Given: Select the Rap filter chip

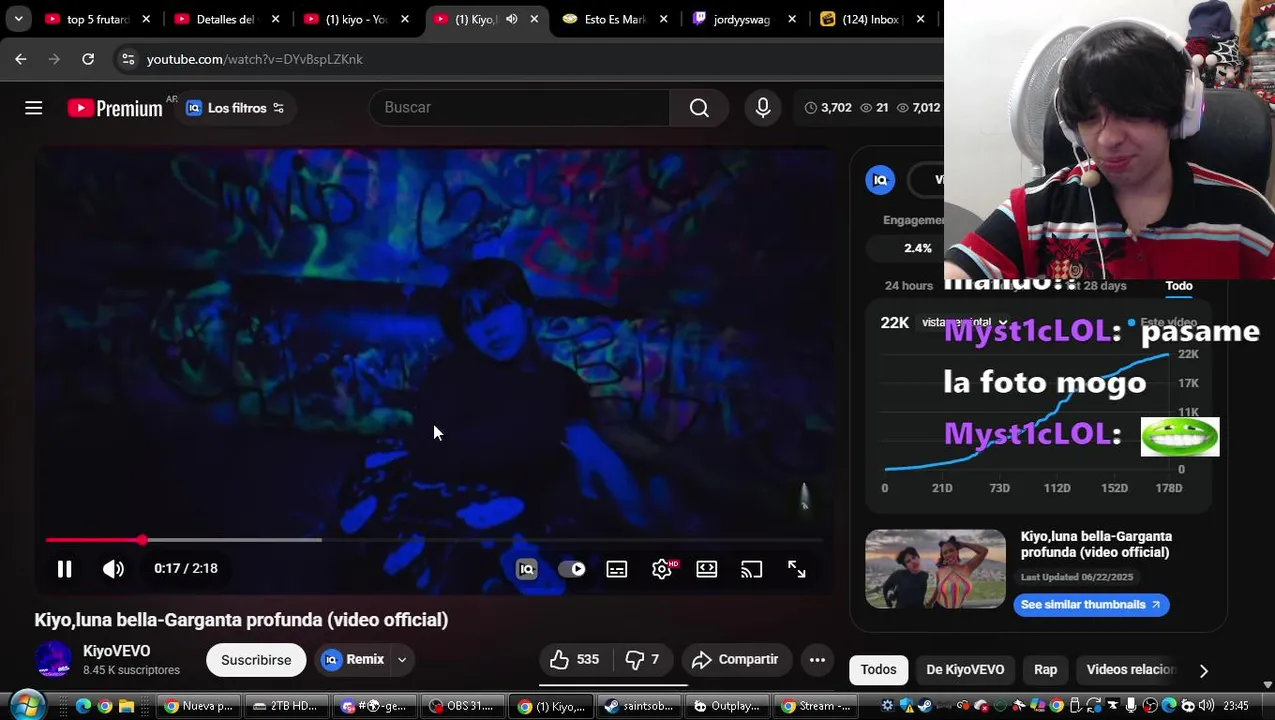Looking at the screenshot, I should coord(1045,670).
